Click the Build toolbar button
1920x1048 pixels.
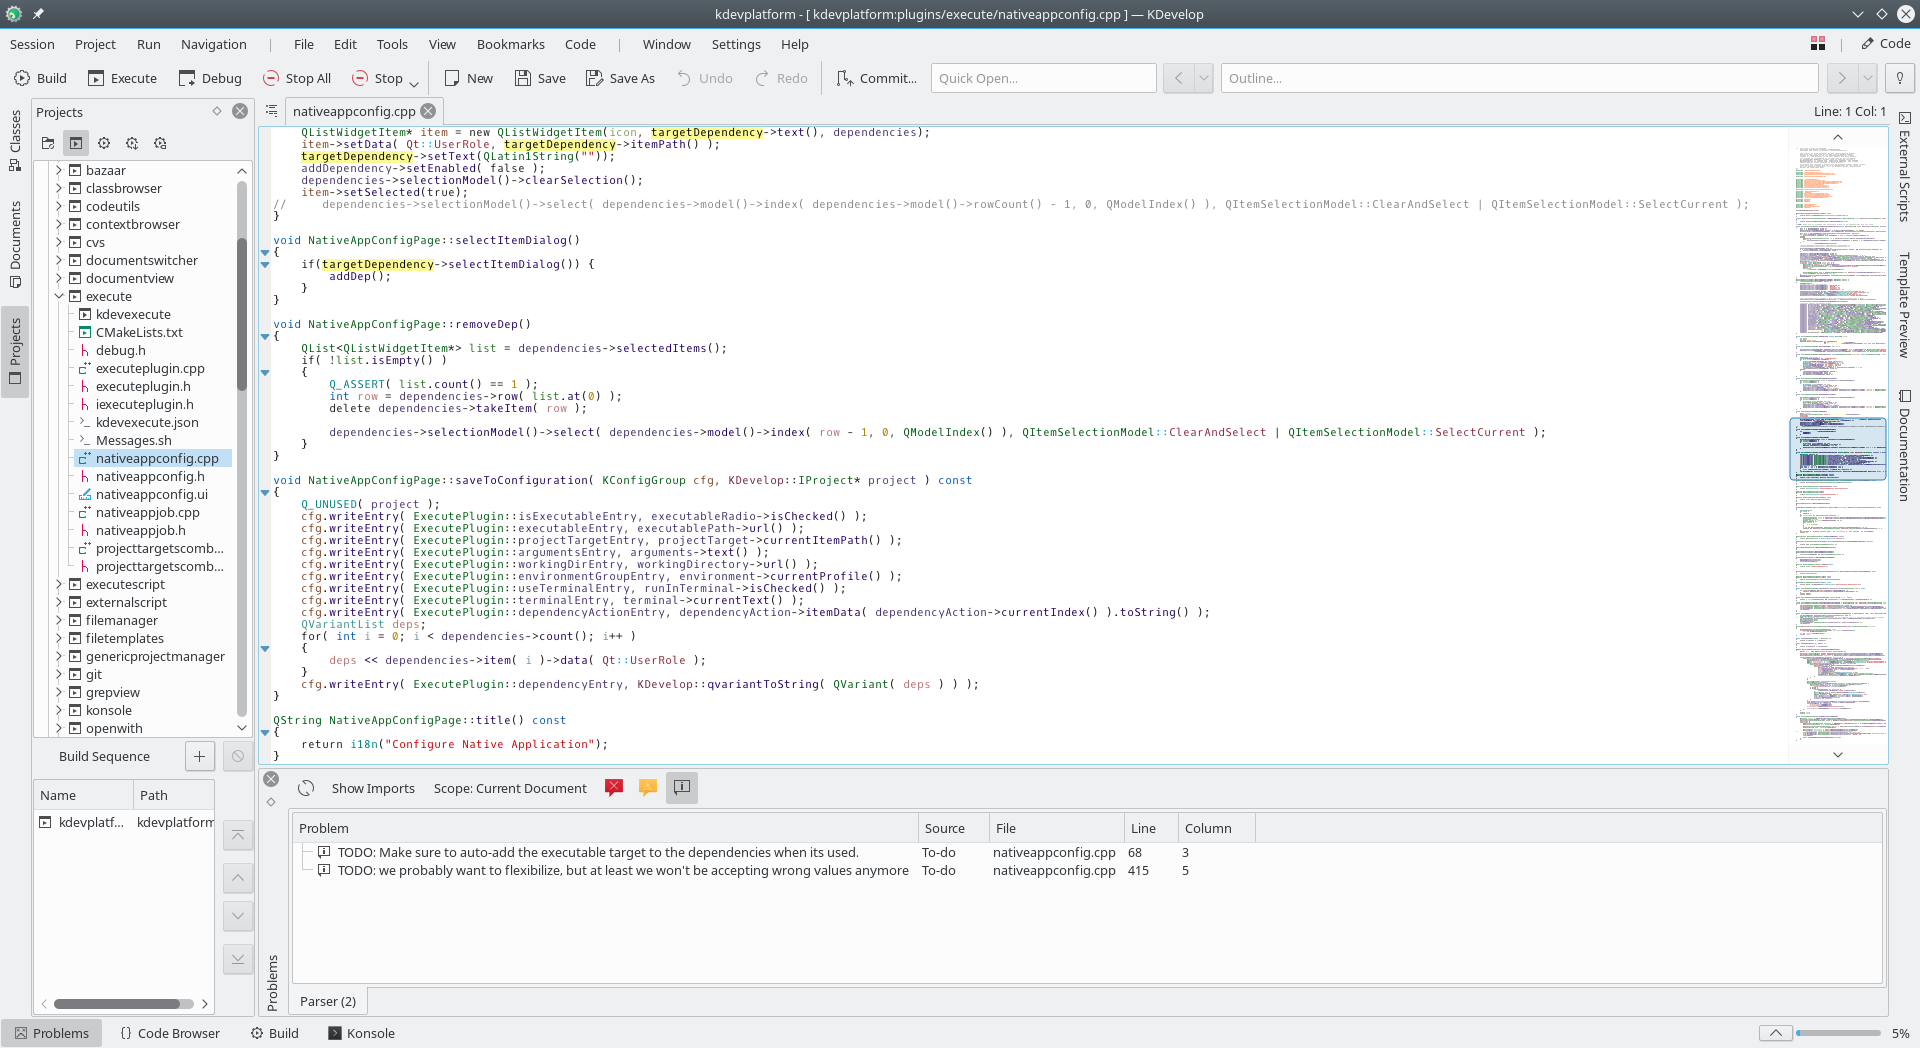point(40,78)
